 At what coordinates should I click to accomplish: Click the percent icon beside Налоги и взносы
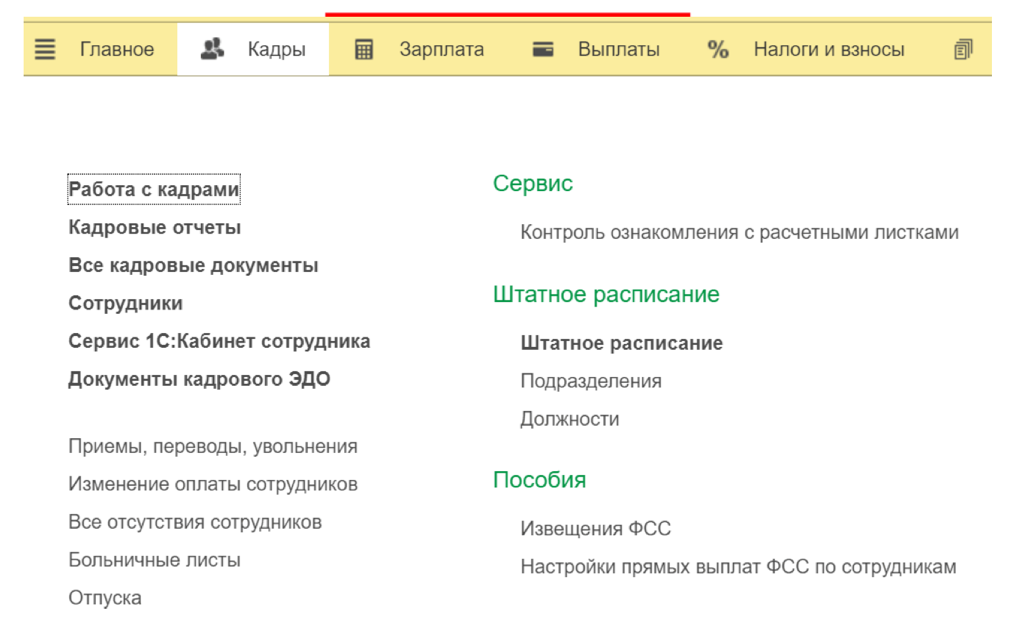pyautogui.click(x=718, y=49)
